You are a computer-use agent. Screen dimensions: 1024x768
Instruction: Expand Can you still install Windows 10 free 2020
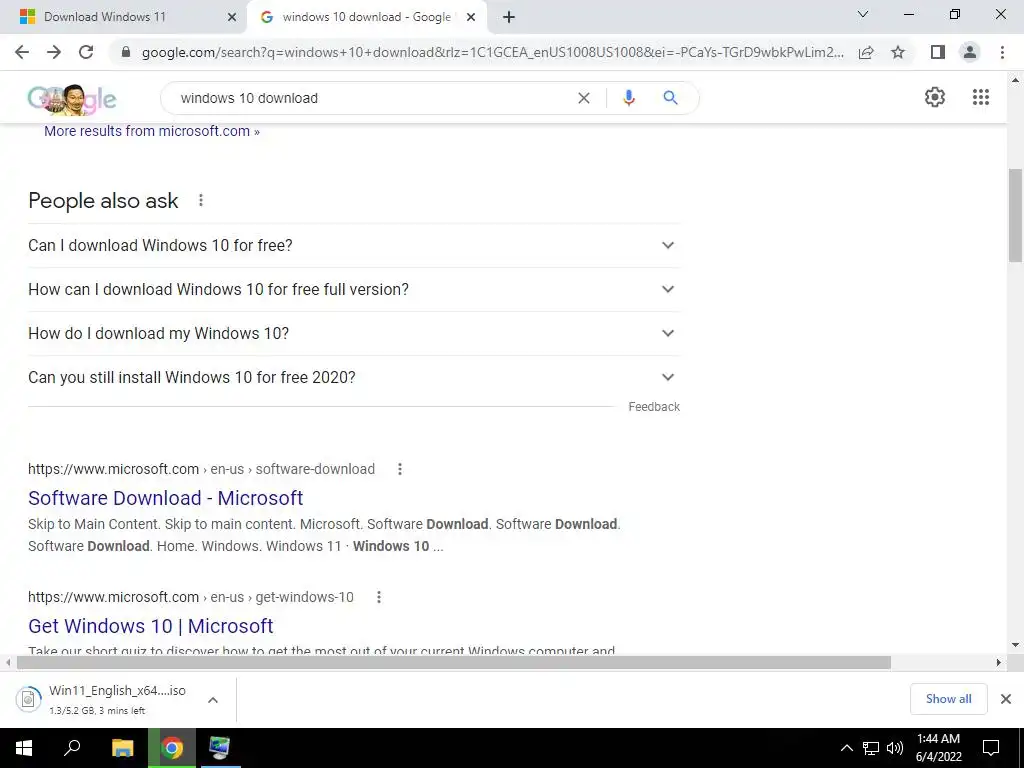coord(354,377)
